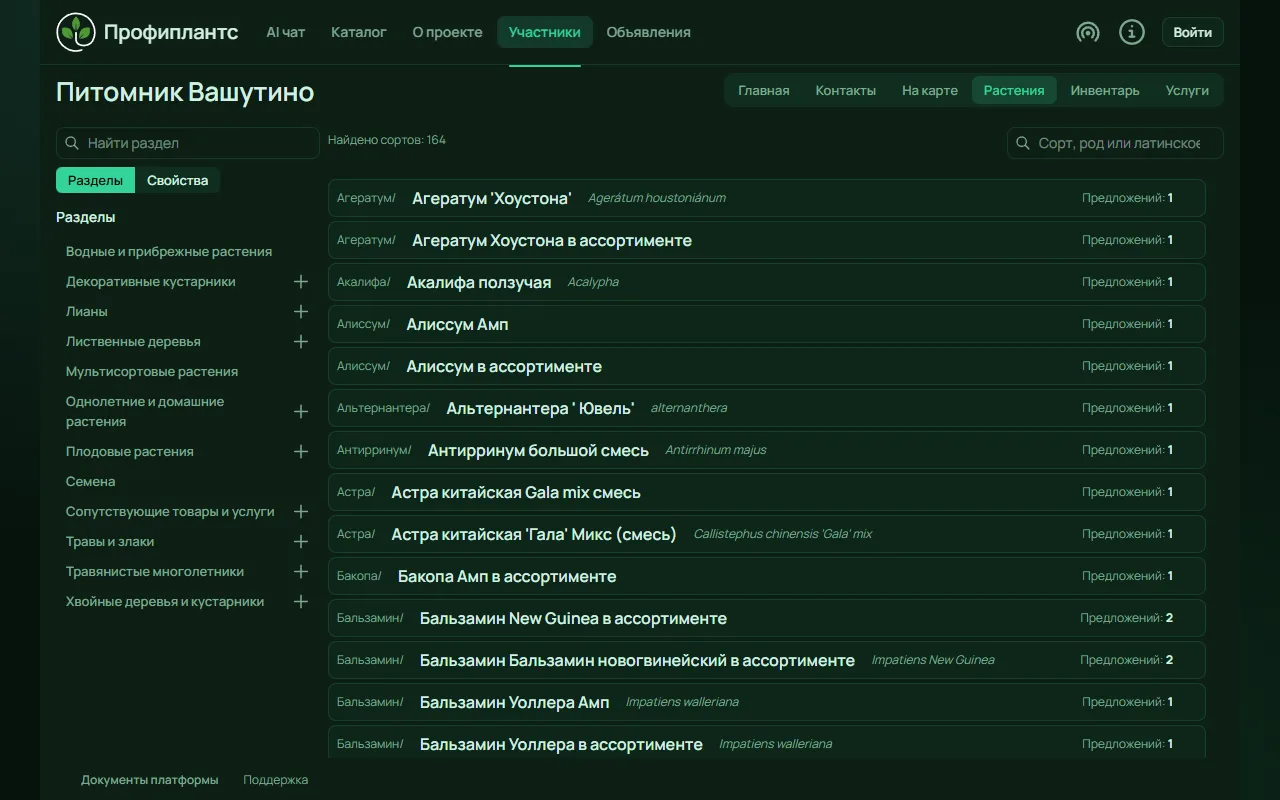Screen dimensions: 1280x800
Task: Go to О проекте page
Action: pyautogui.click(x=447, y=32)
